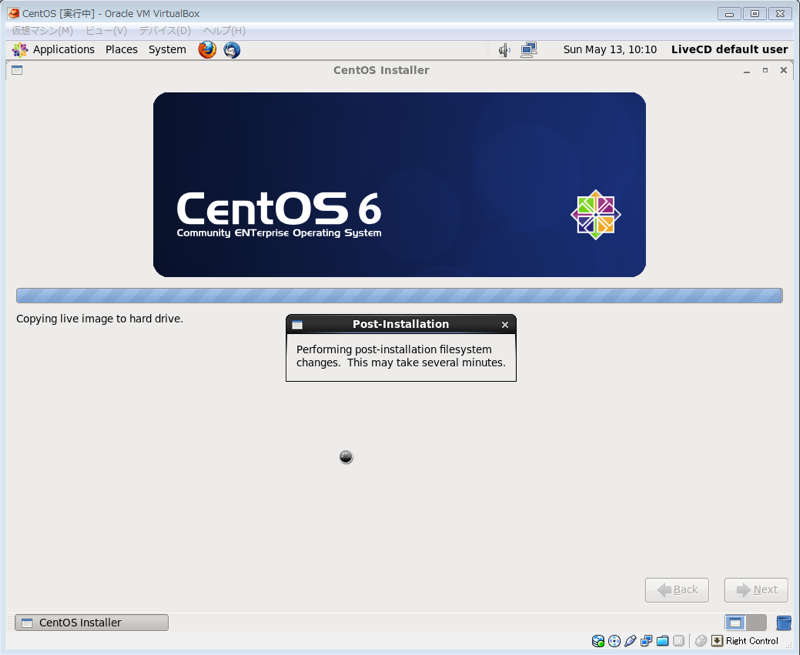Image resolution: width=800 pixels, height=655 pixels.
Task: Click the volume speaker icon
Action: pos(504,50)
